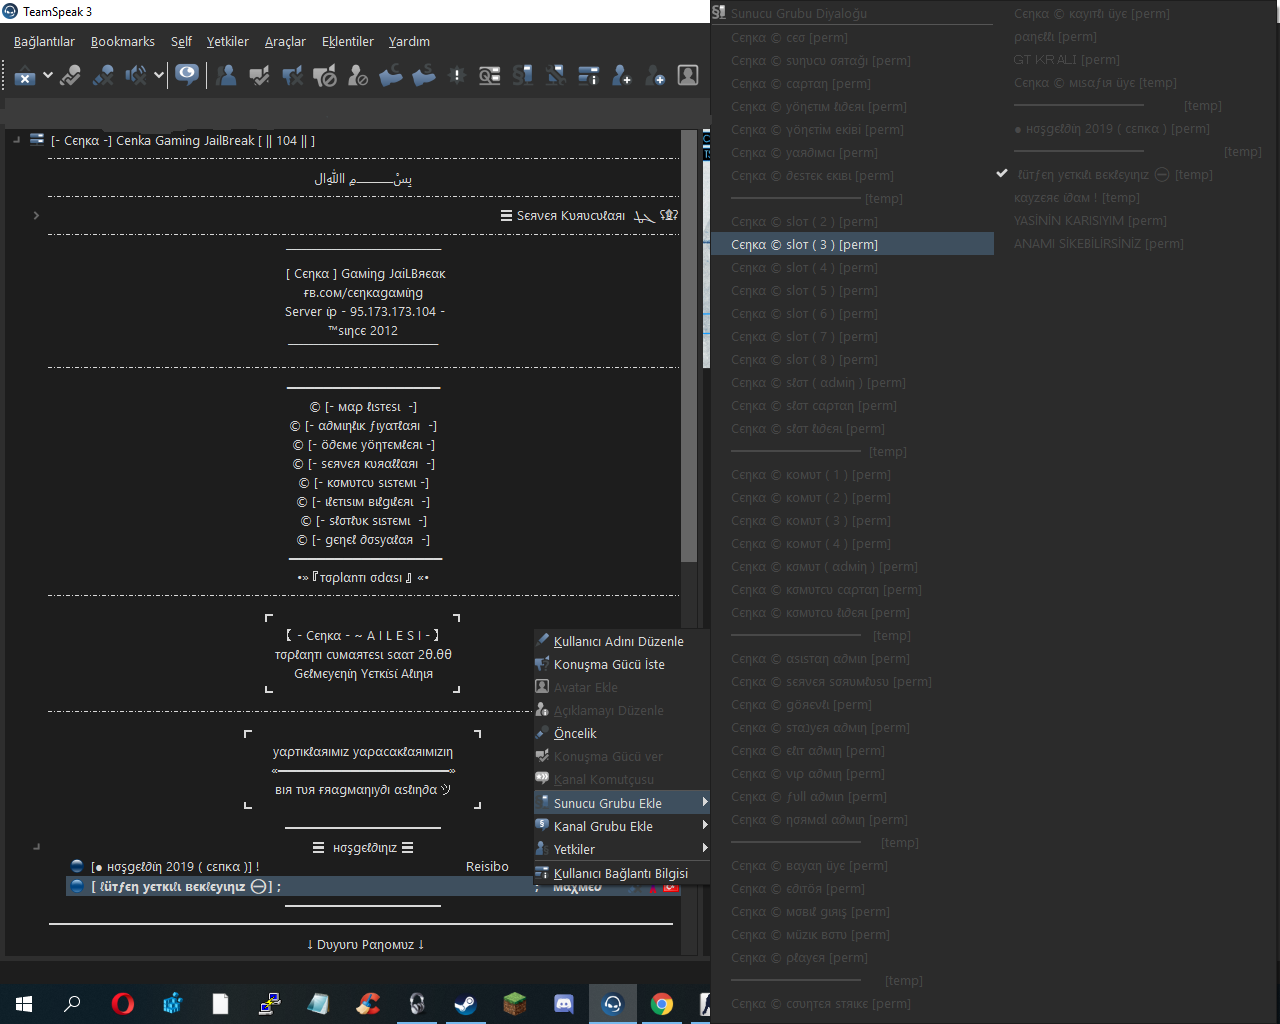
Task: Expand the Server Kurucuları channel arrow
Action: click(x=36, y=215)
